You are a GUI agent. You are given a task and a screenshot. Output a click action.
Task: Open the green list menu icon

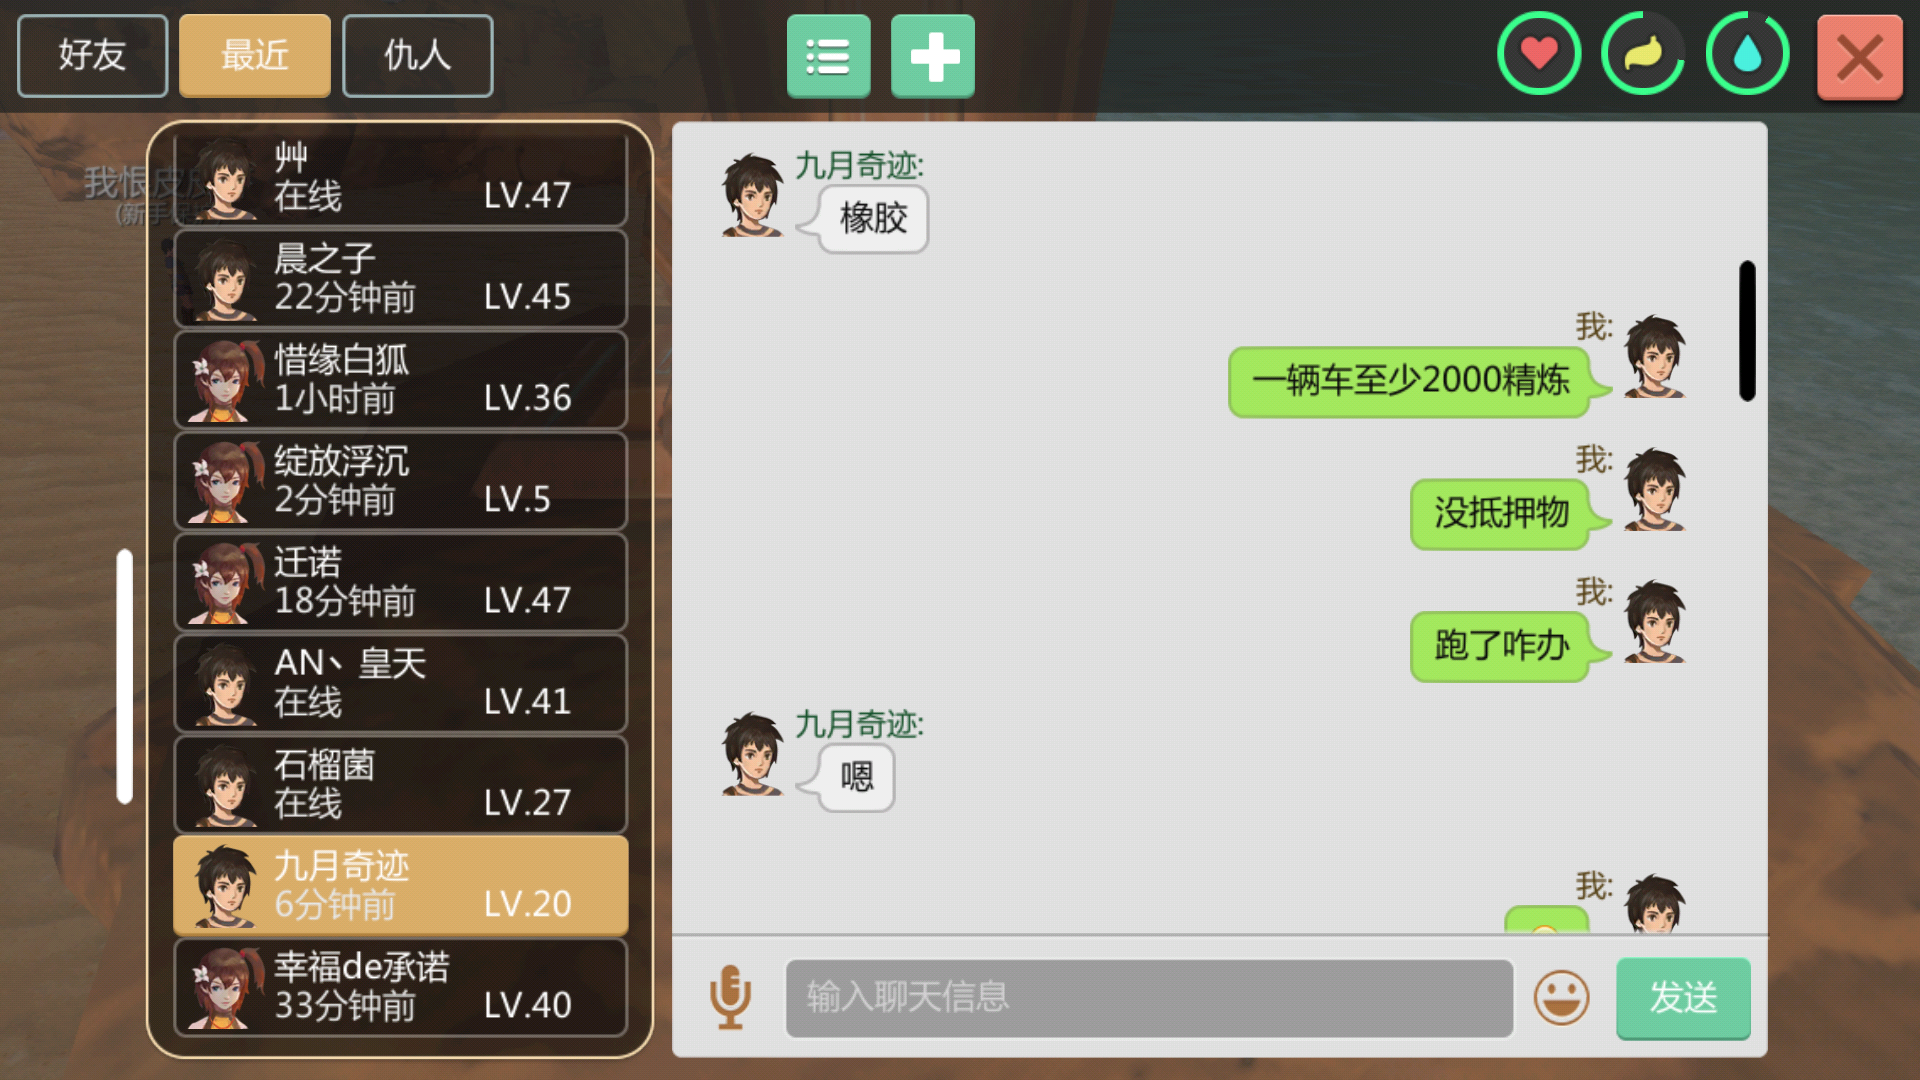[x=828, y=56]
